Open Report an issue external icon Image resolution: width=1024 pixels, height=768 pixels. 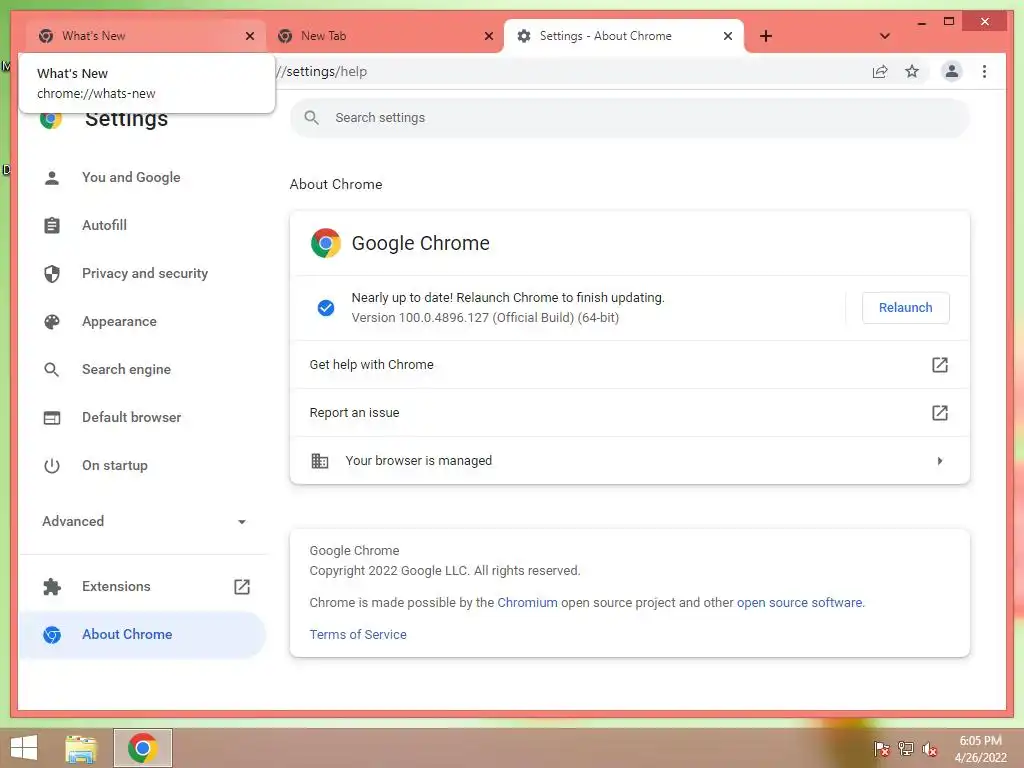(939, 413)
